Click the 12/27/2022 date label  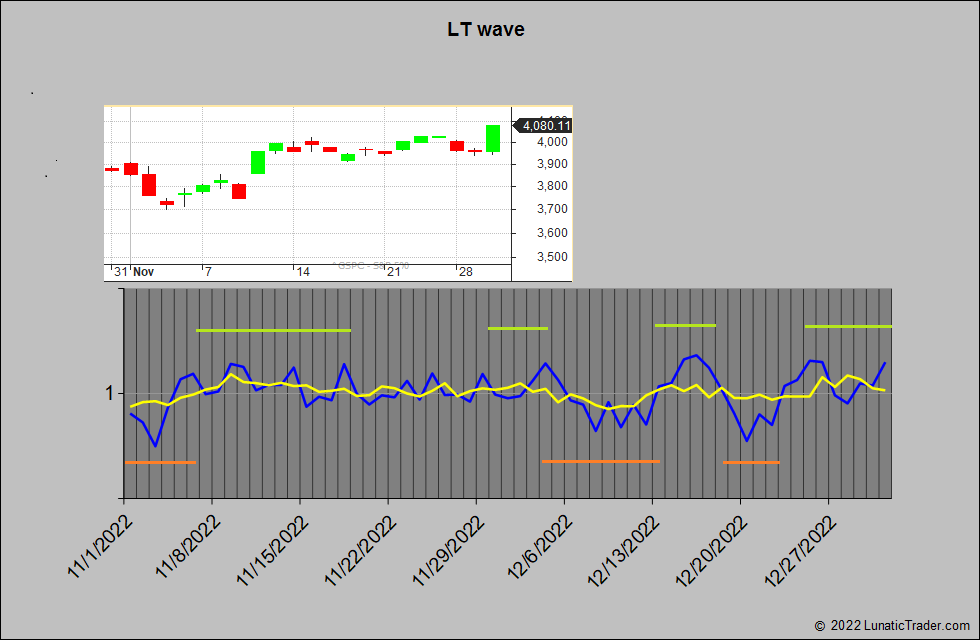click(801, 551)
